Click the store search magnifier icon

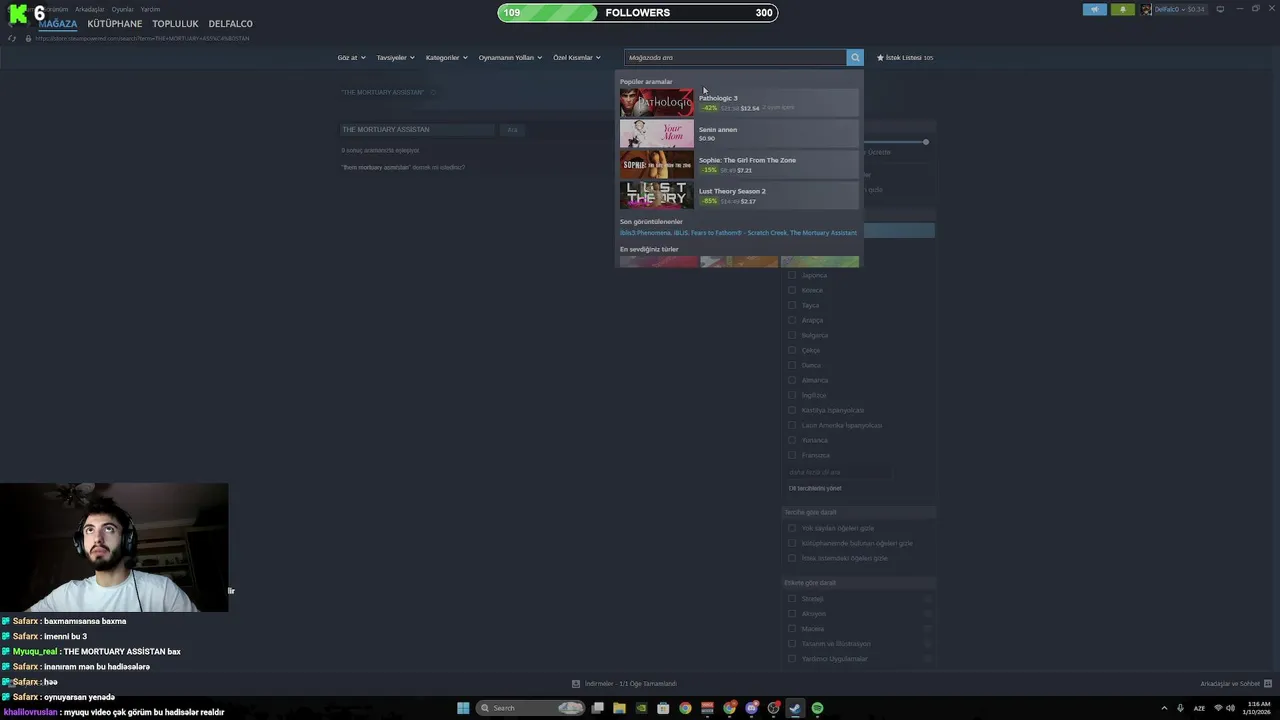(x=855, y=58)
